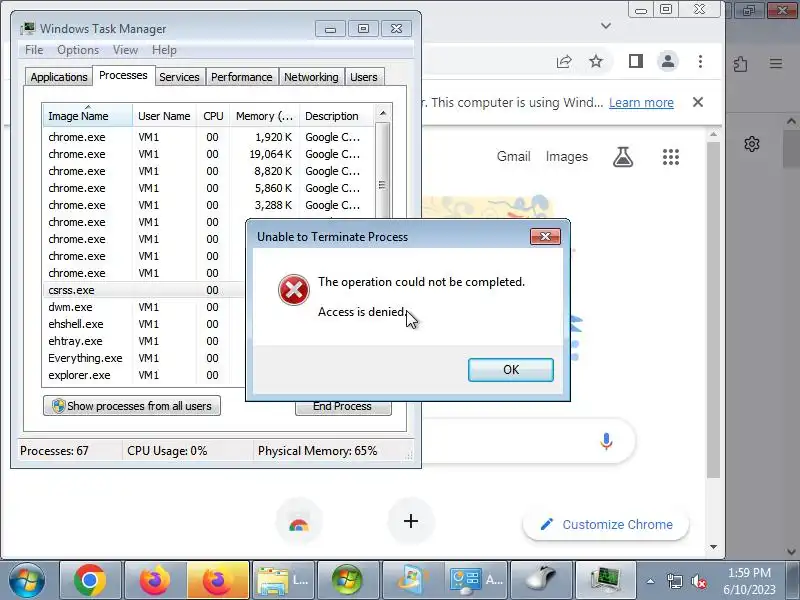Click the settings gear in background window
This screenshot has width=800, height=600.
[x=752, y=144]
